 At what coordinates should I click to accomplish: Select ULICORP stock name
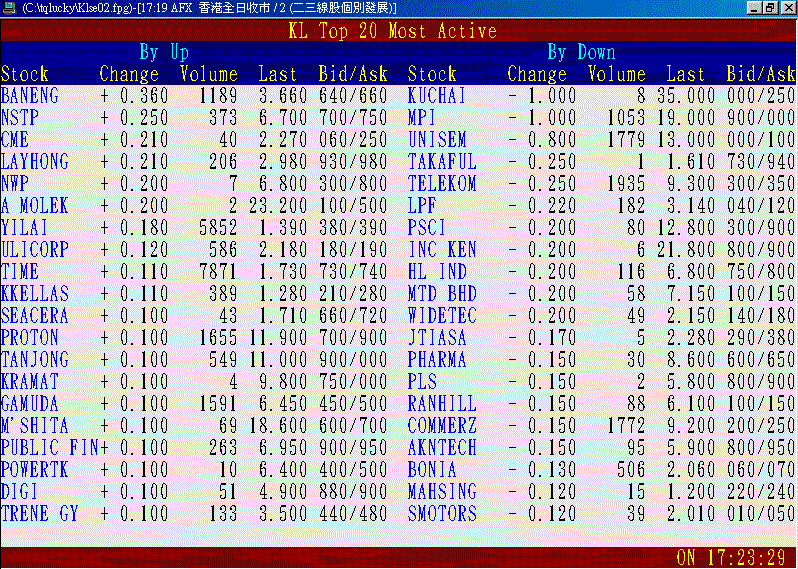(x=35, y=249)
